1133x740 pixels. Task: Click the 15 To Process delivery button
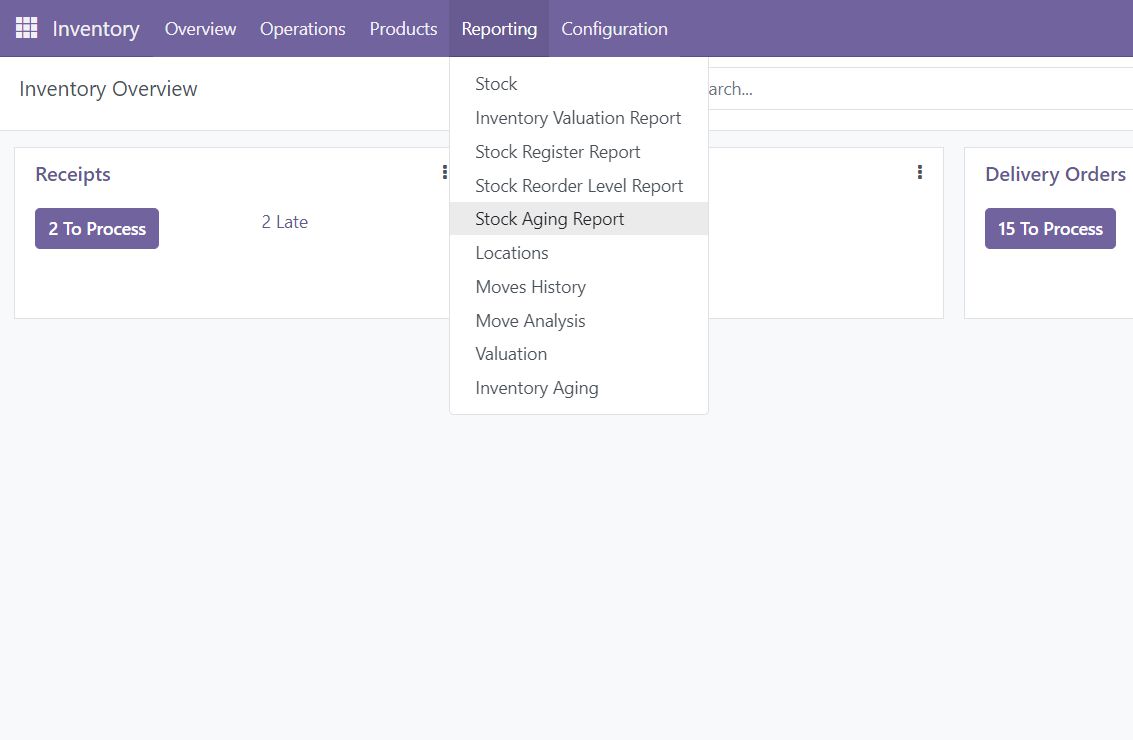click(x=1049, y=229)
